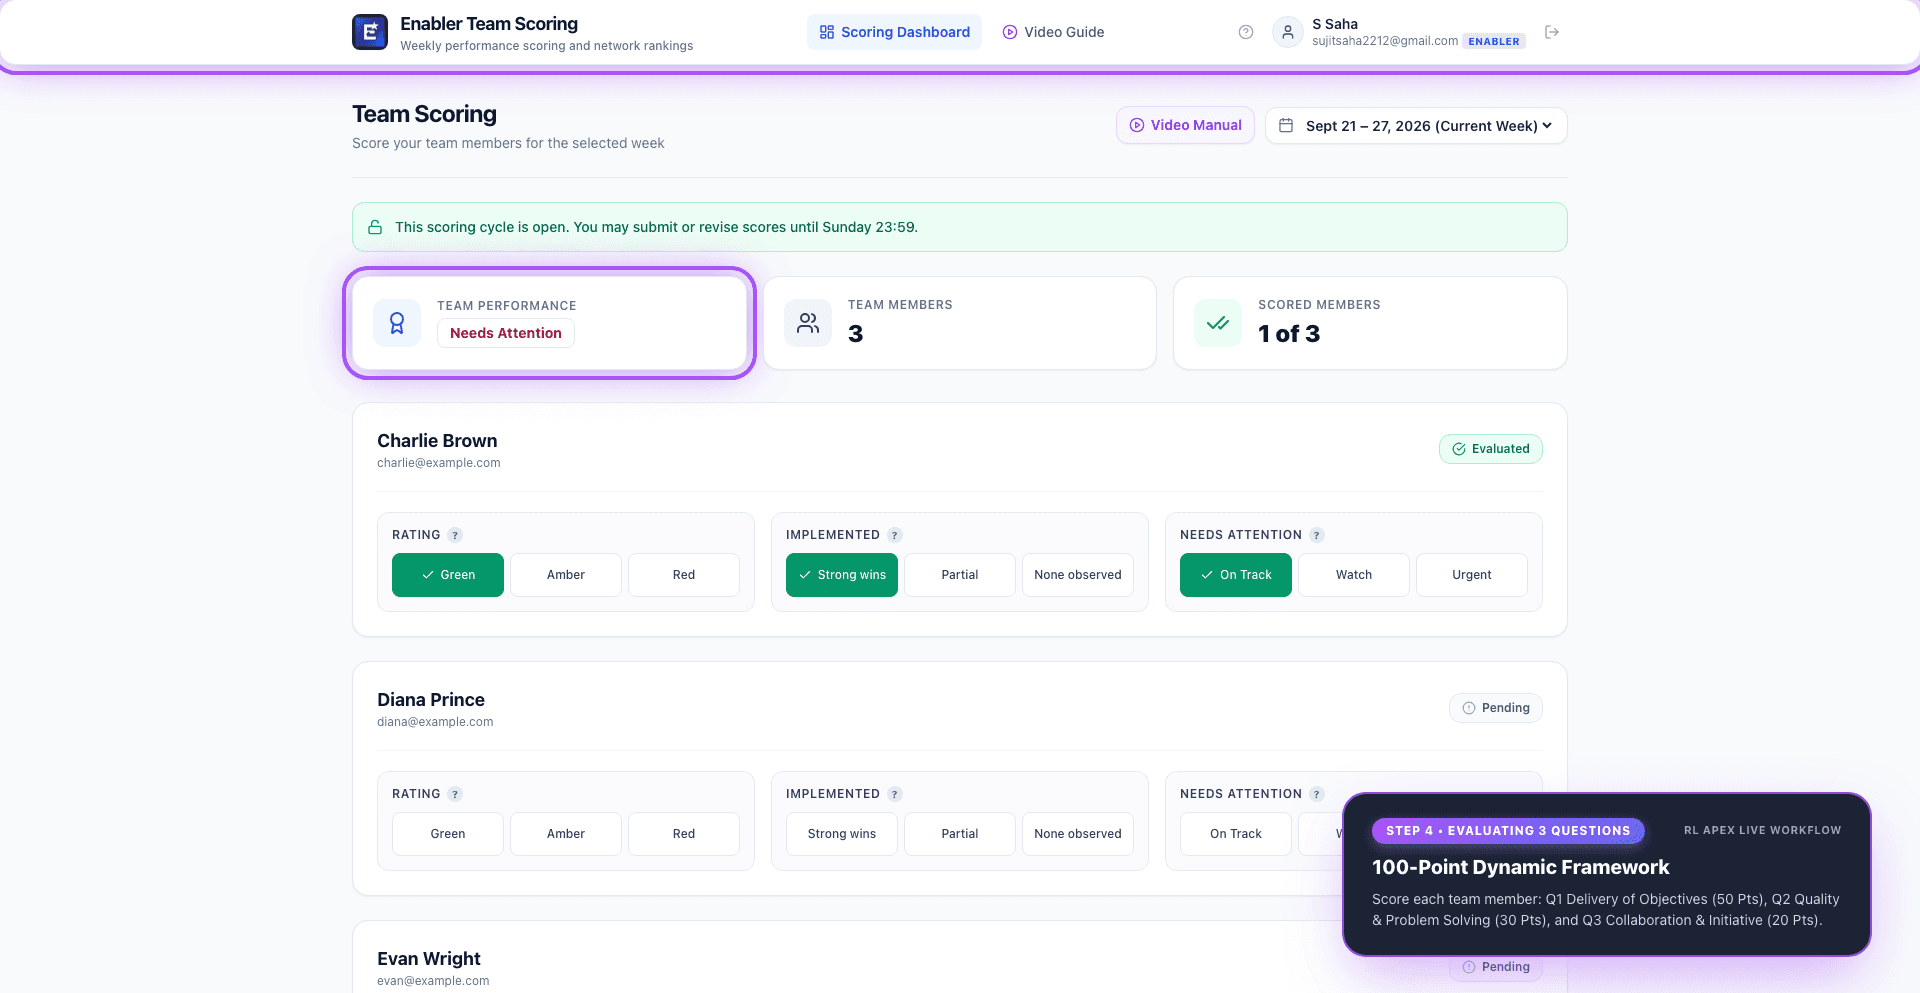The image size is (1920, 993).
Task: Choose Partial implemented for Charlie Brown
Action: tap(960, 575)
